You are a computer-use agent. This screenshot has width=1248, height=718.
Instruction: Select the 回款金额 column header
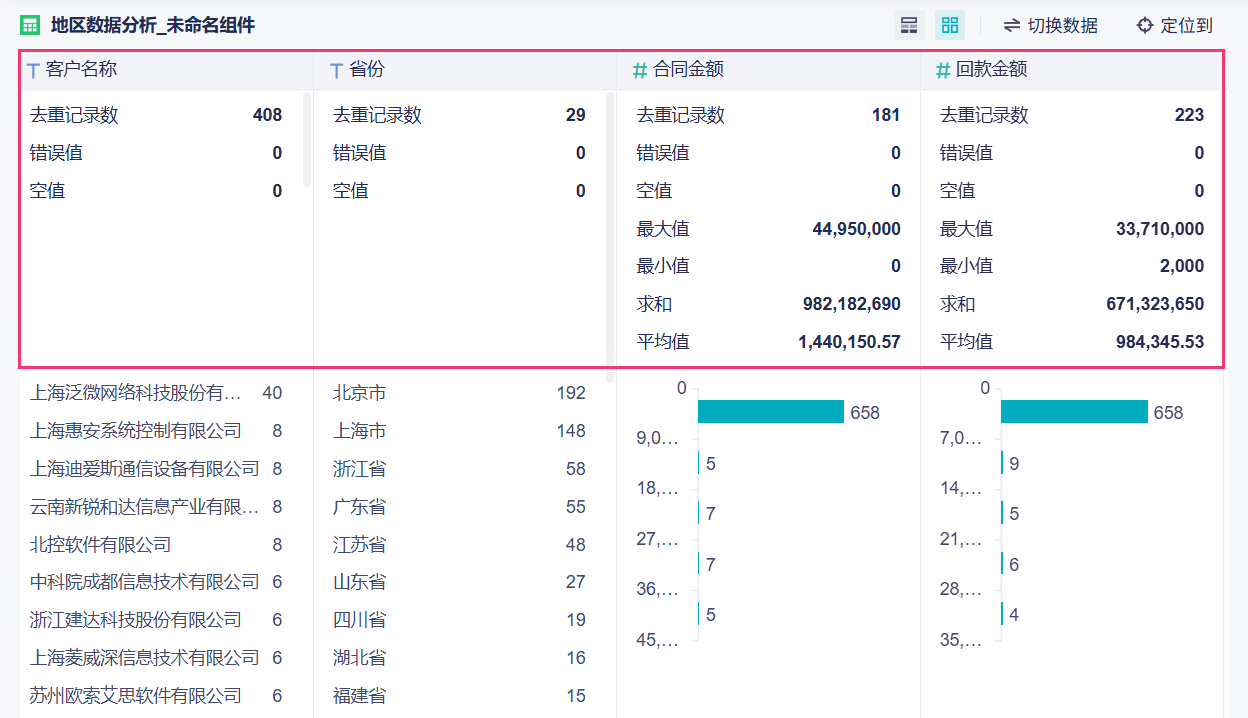[991, 70]
